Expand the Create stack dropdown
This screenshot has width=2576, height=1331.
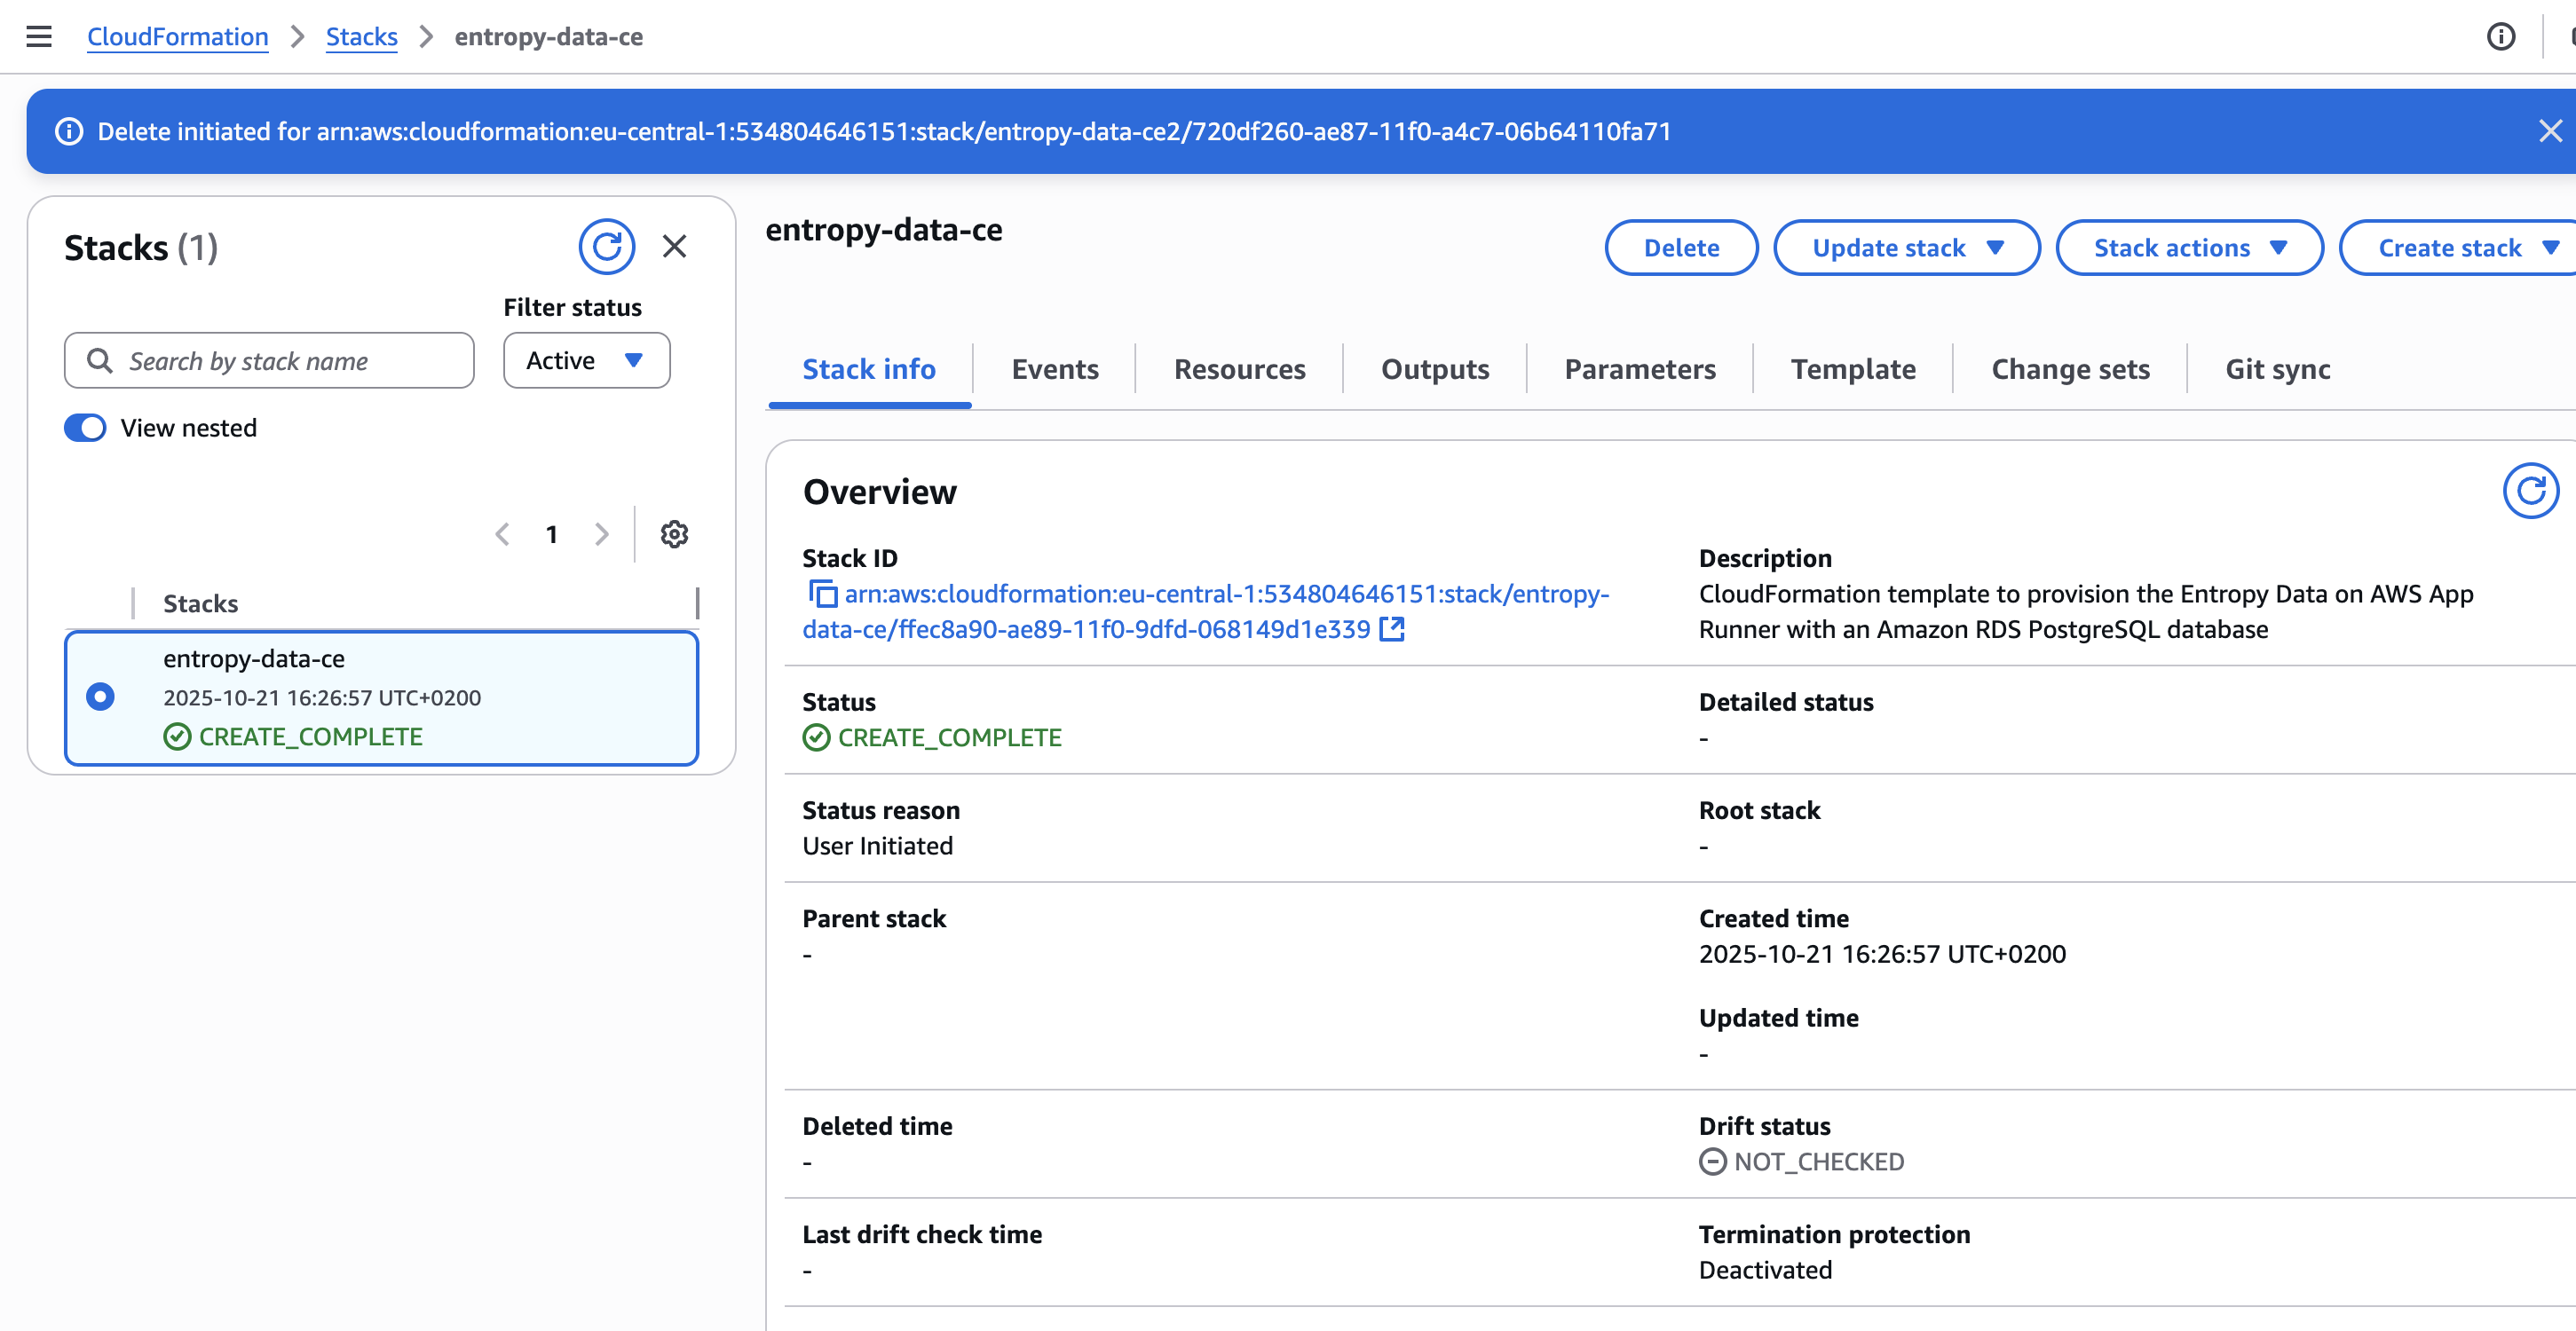(2455, 247)
